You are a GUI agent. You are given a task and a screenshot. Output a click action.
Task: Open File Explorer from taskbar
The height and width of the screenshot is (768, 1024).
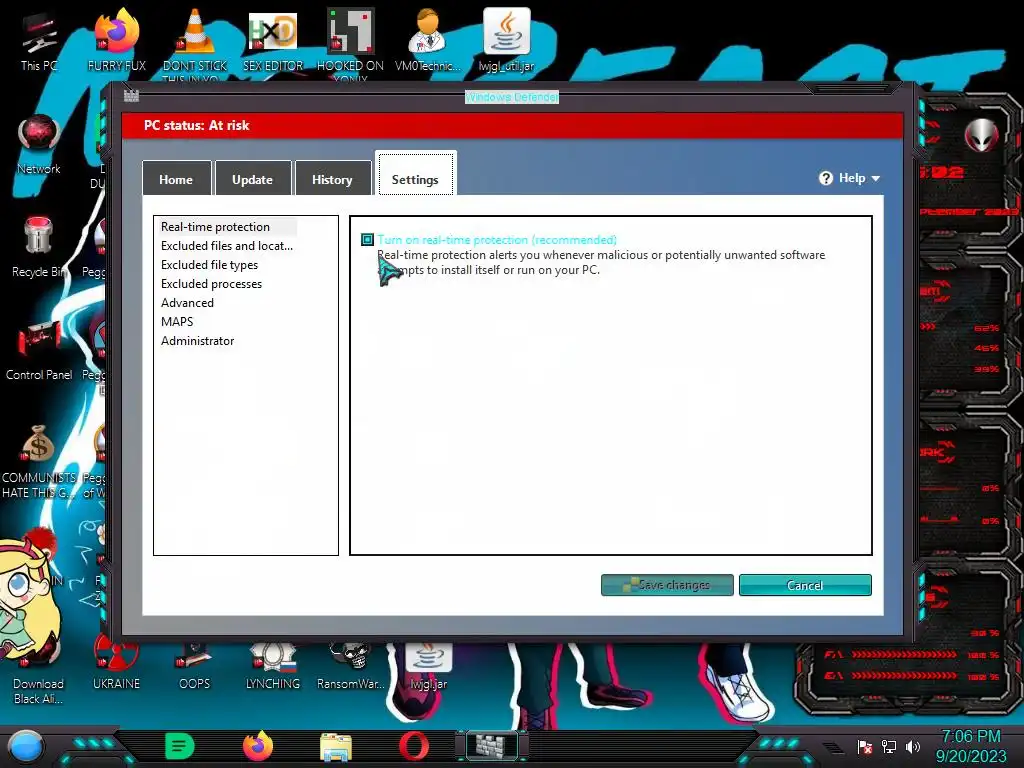point(336,747)
